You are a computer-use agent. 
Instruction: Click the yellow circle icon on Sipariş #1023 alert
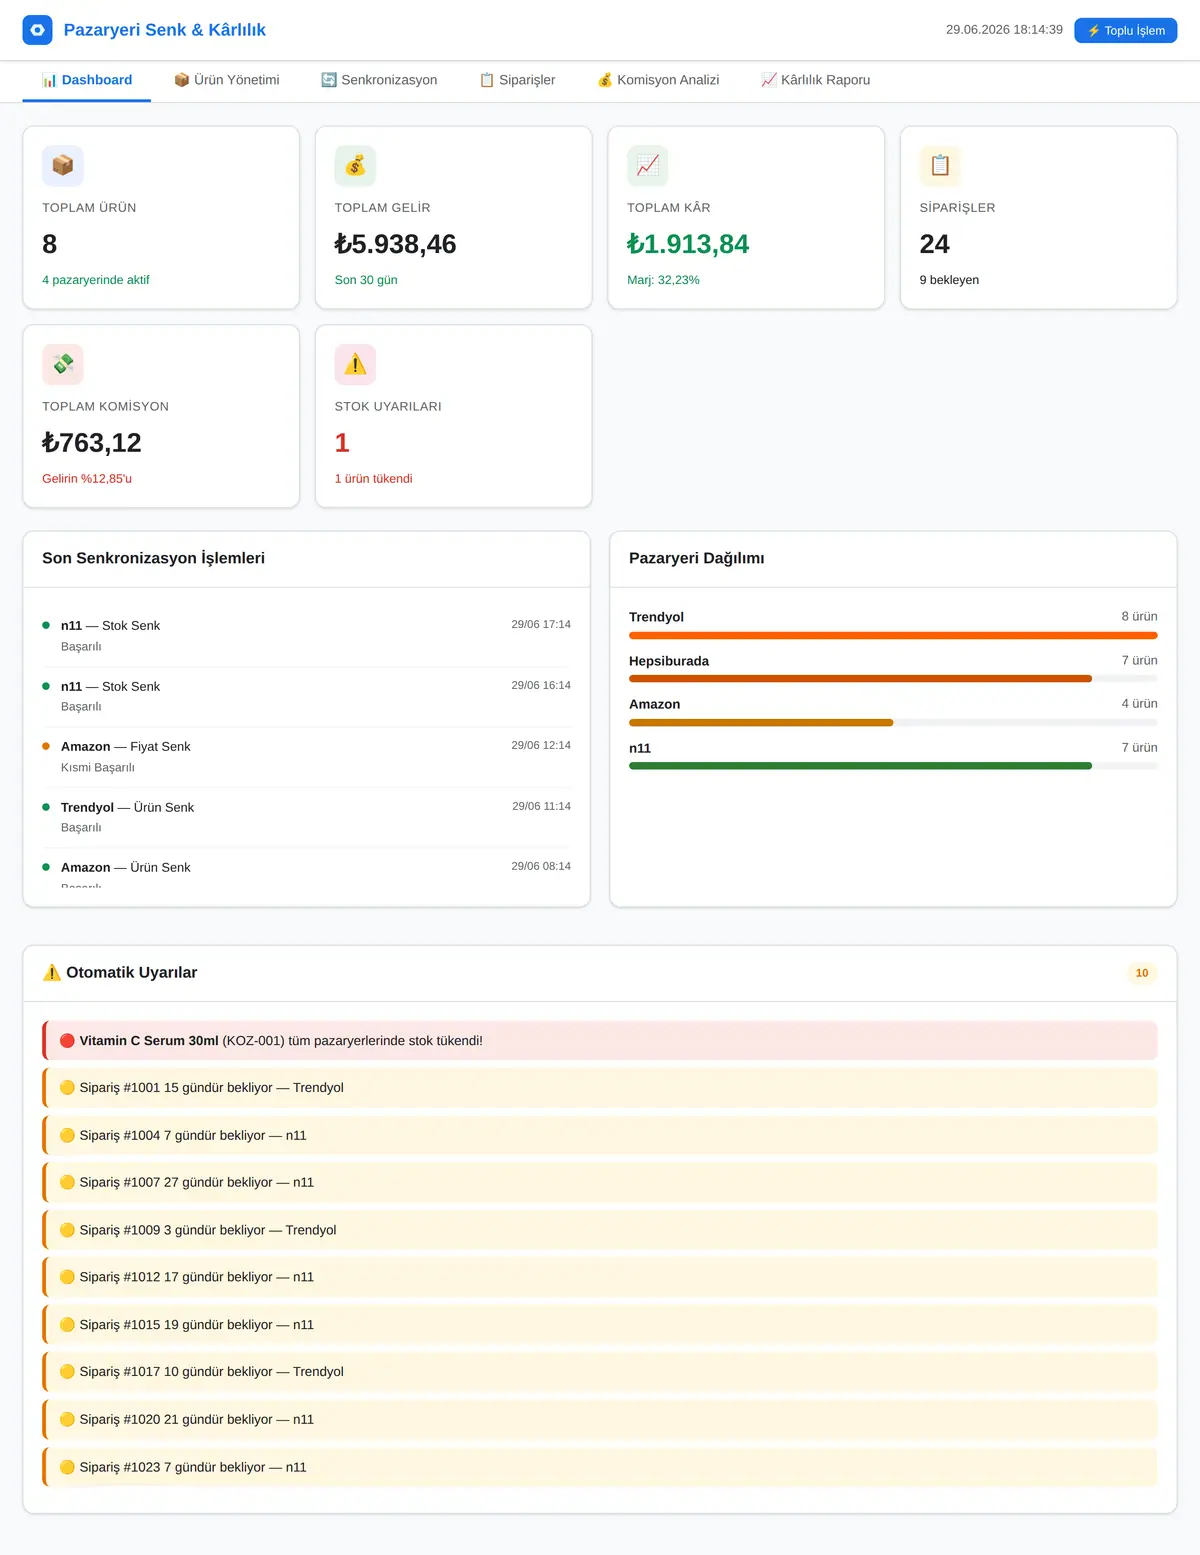click(67, 1467)
